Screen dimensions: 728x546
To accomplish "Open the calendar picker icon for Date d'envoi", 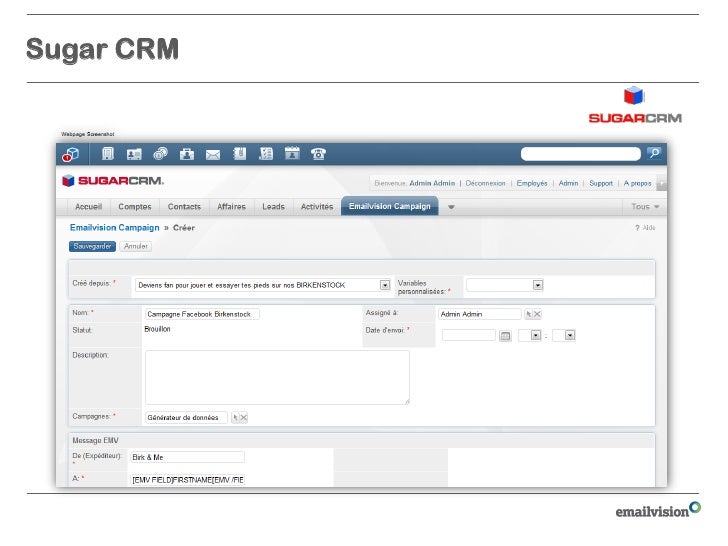I will [x=505, y=336].
